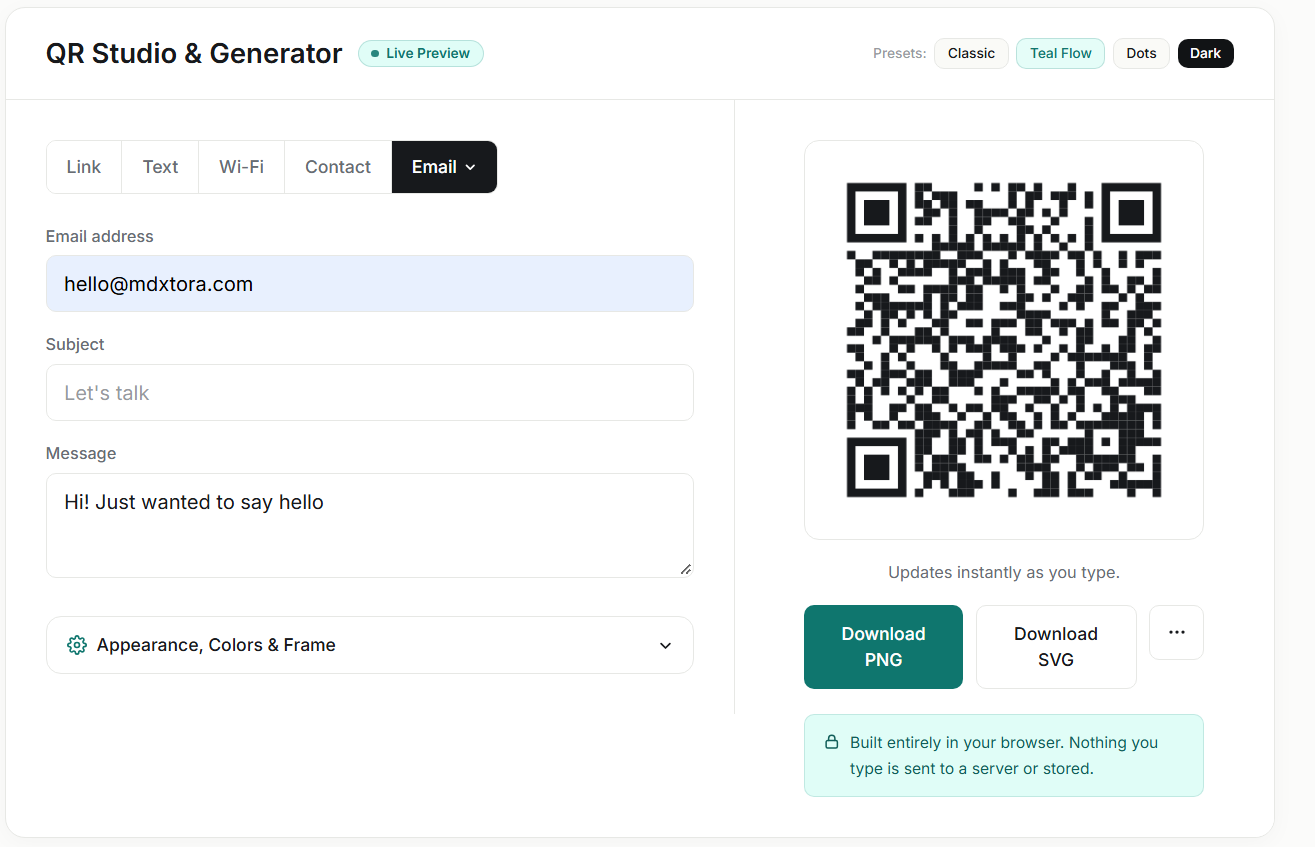Click inside the Message text area

[370, 525]
